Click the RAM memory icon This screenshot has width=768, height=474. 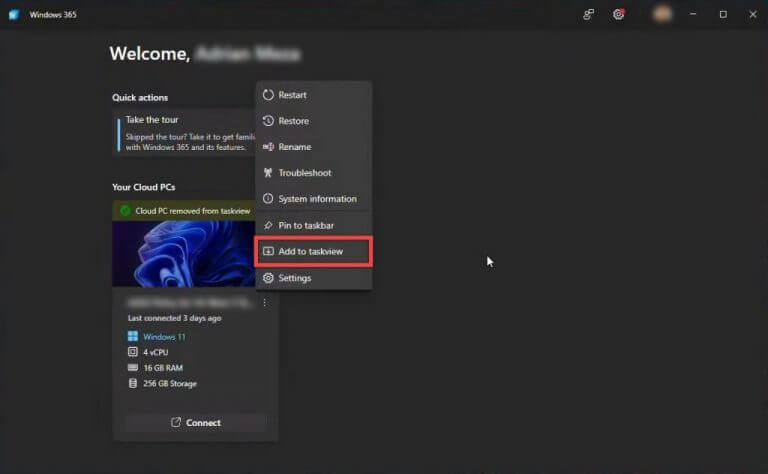pyautogui.click(x=133, y=368)
